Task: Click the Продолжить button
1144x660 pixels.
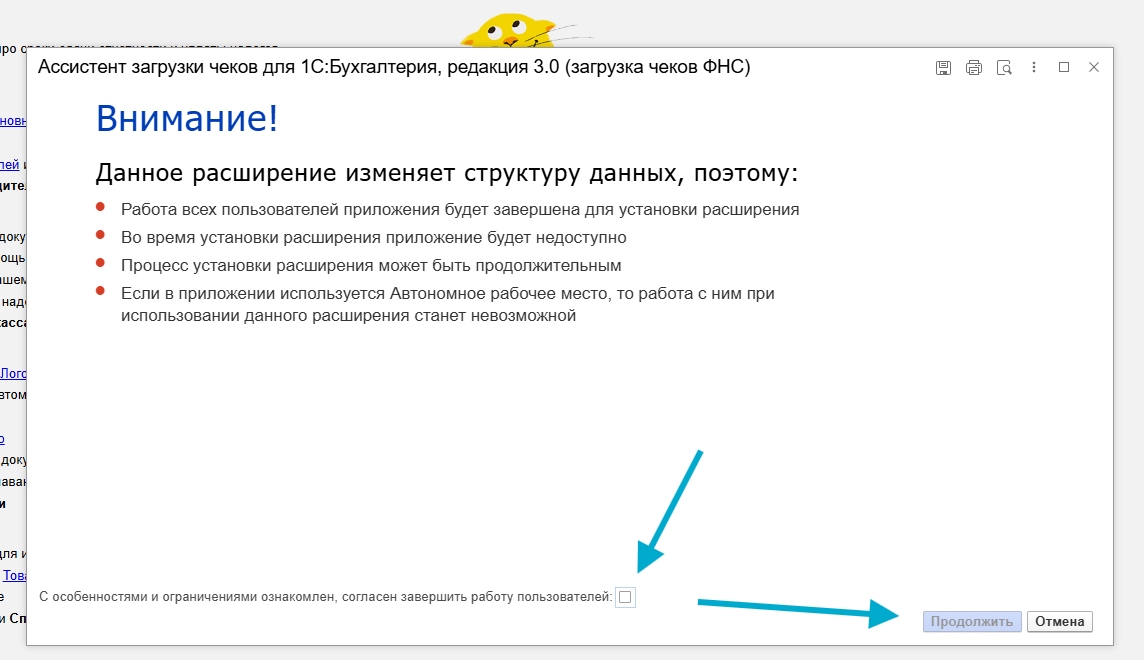Action: pyautogui.click(x=972, y=621)
